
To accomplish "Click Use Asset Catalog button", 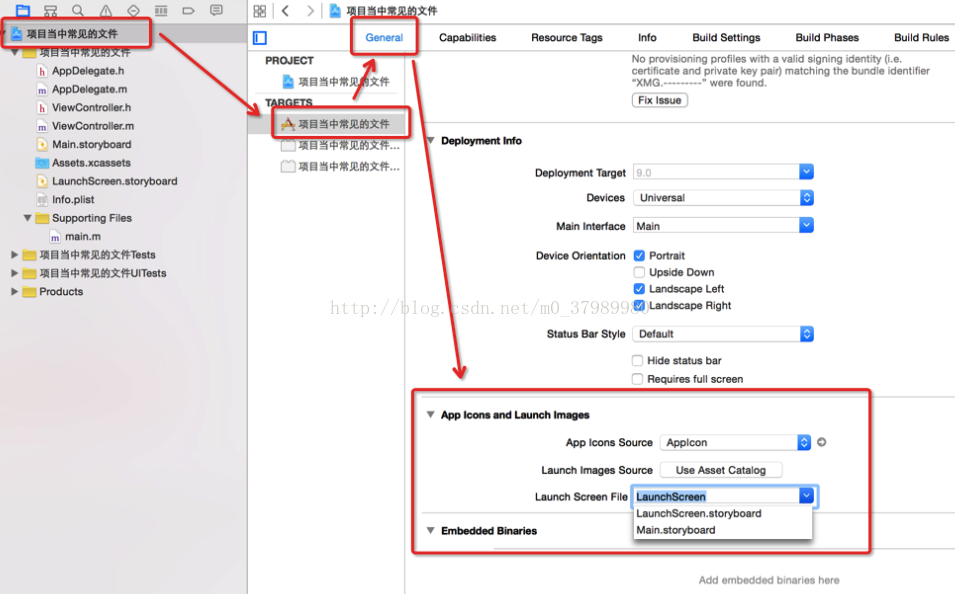I will (721, 470).
